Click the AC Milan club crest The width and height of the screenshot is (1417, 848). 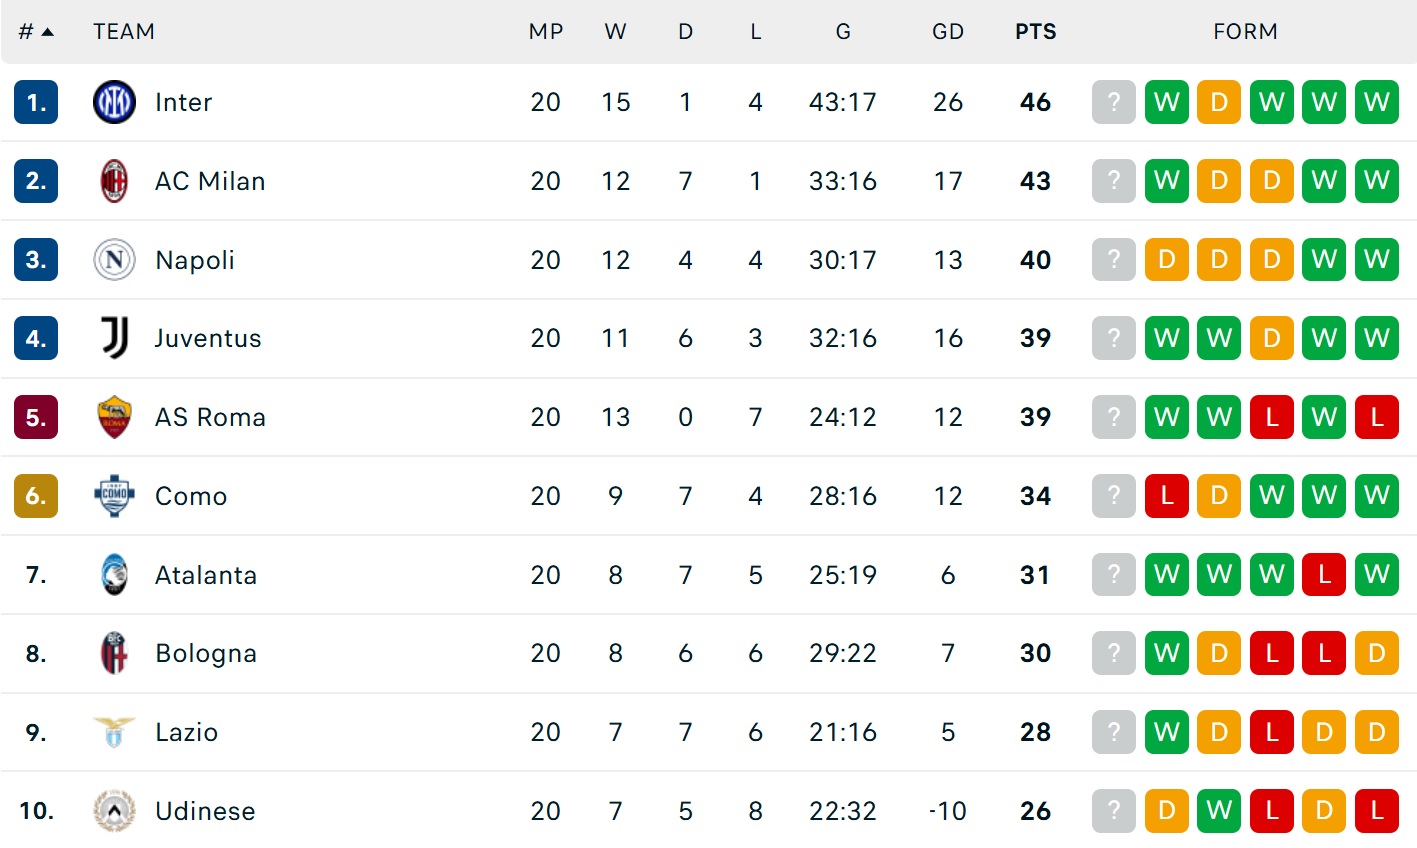(114, 181)
